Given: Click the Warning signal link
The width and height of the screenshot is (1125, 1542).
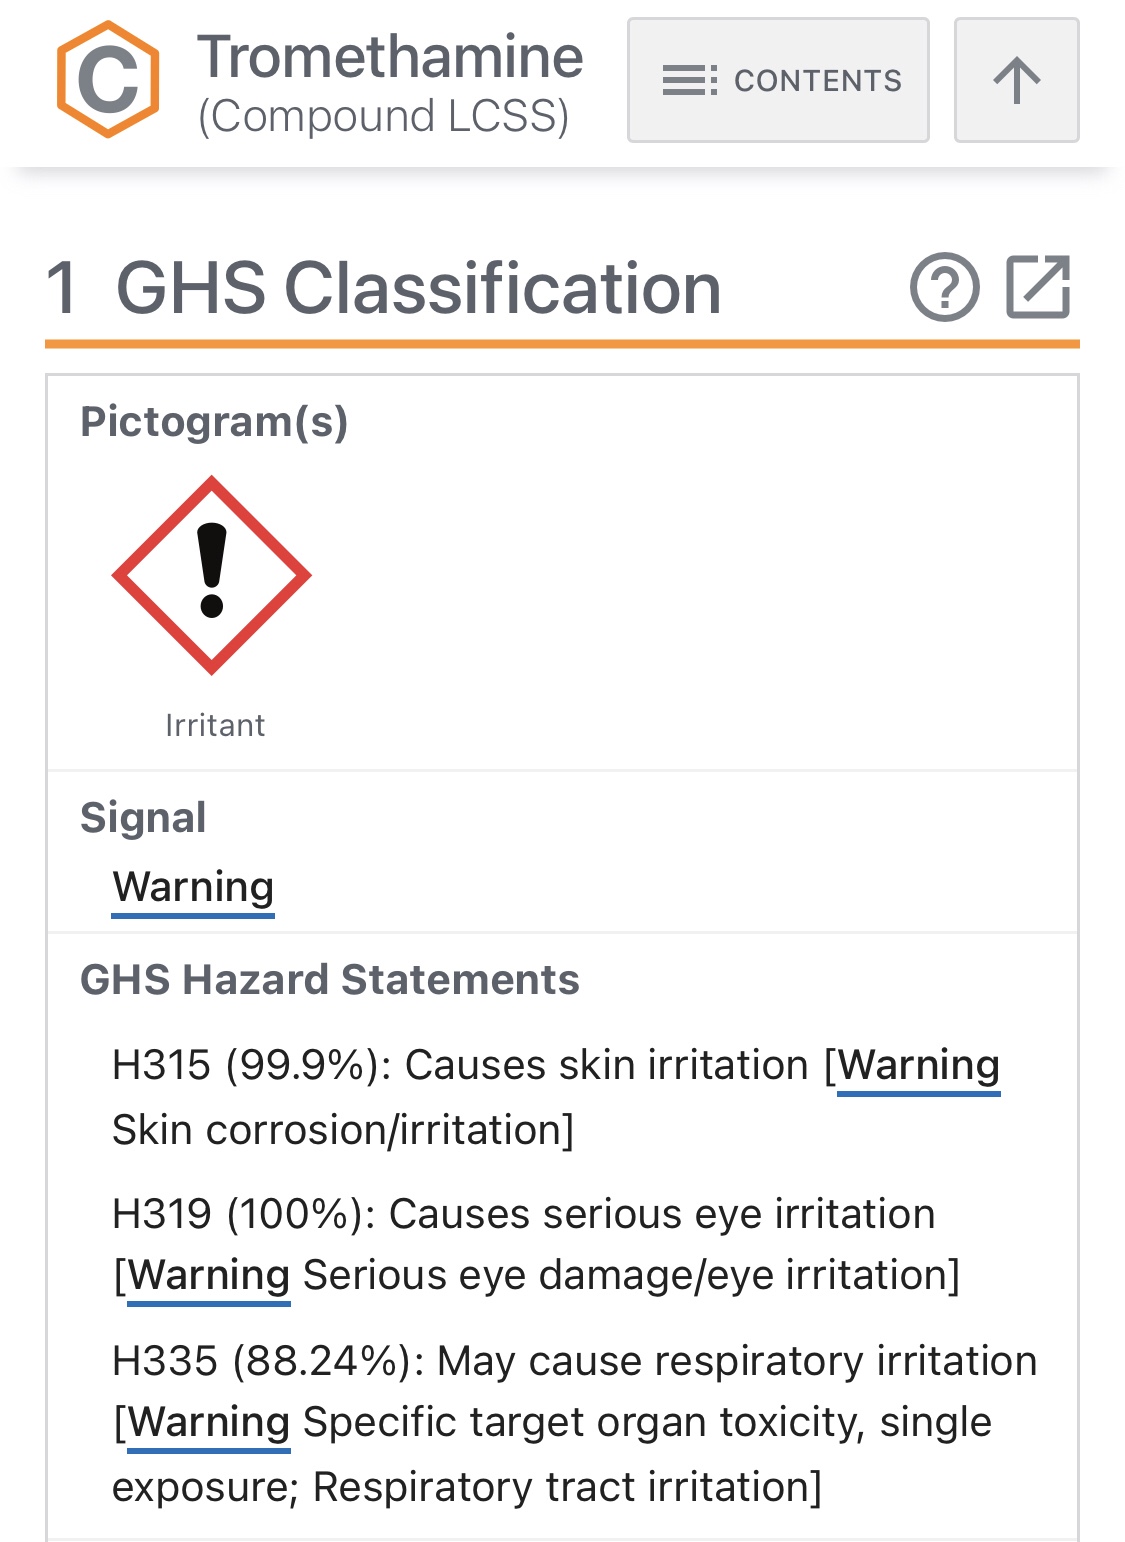Looking at the screenshot, I should (193, 887).
